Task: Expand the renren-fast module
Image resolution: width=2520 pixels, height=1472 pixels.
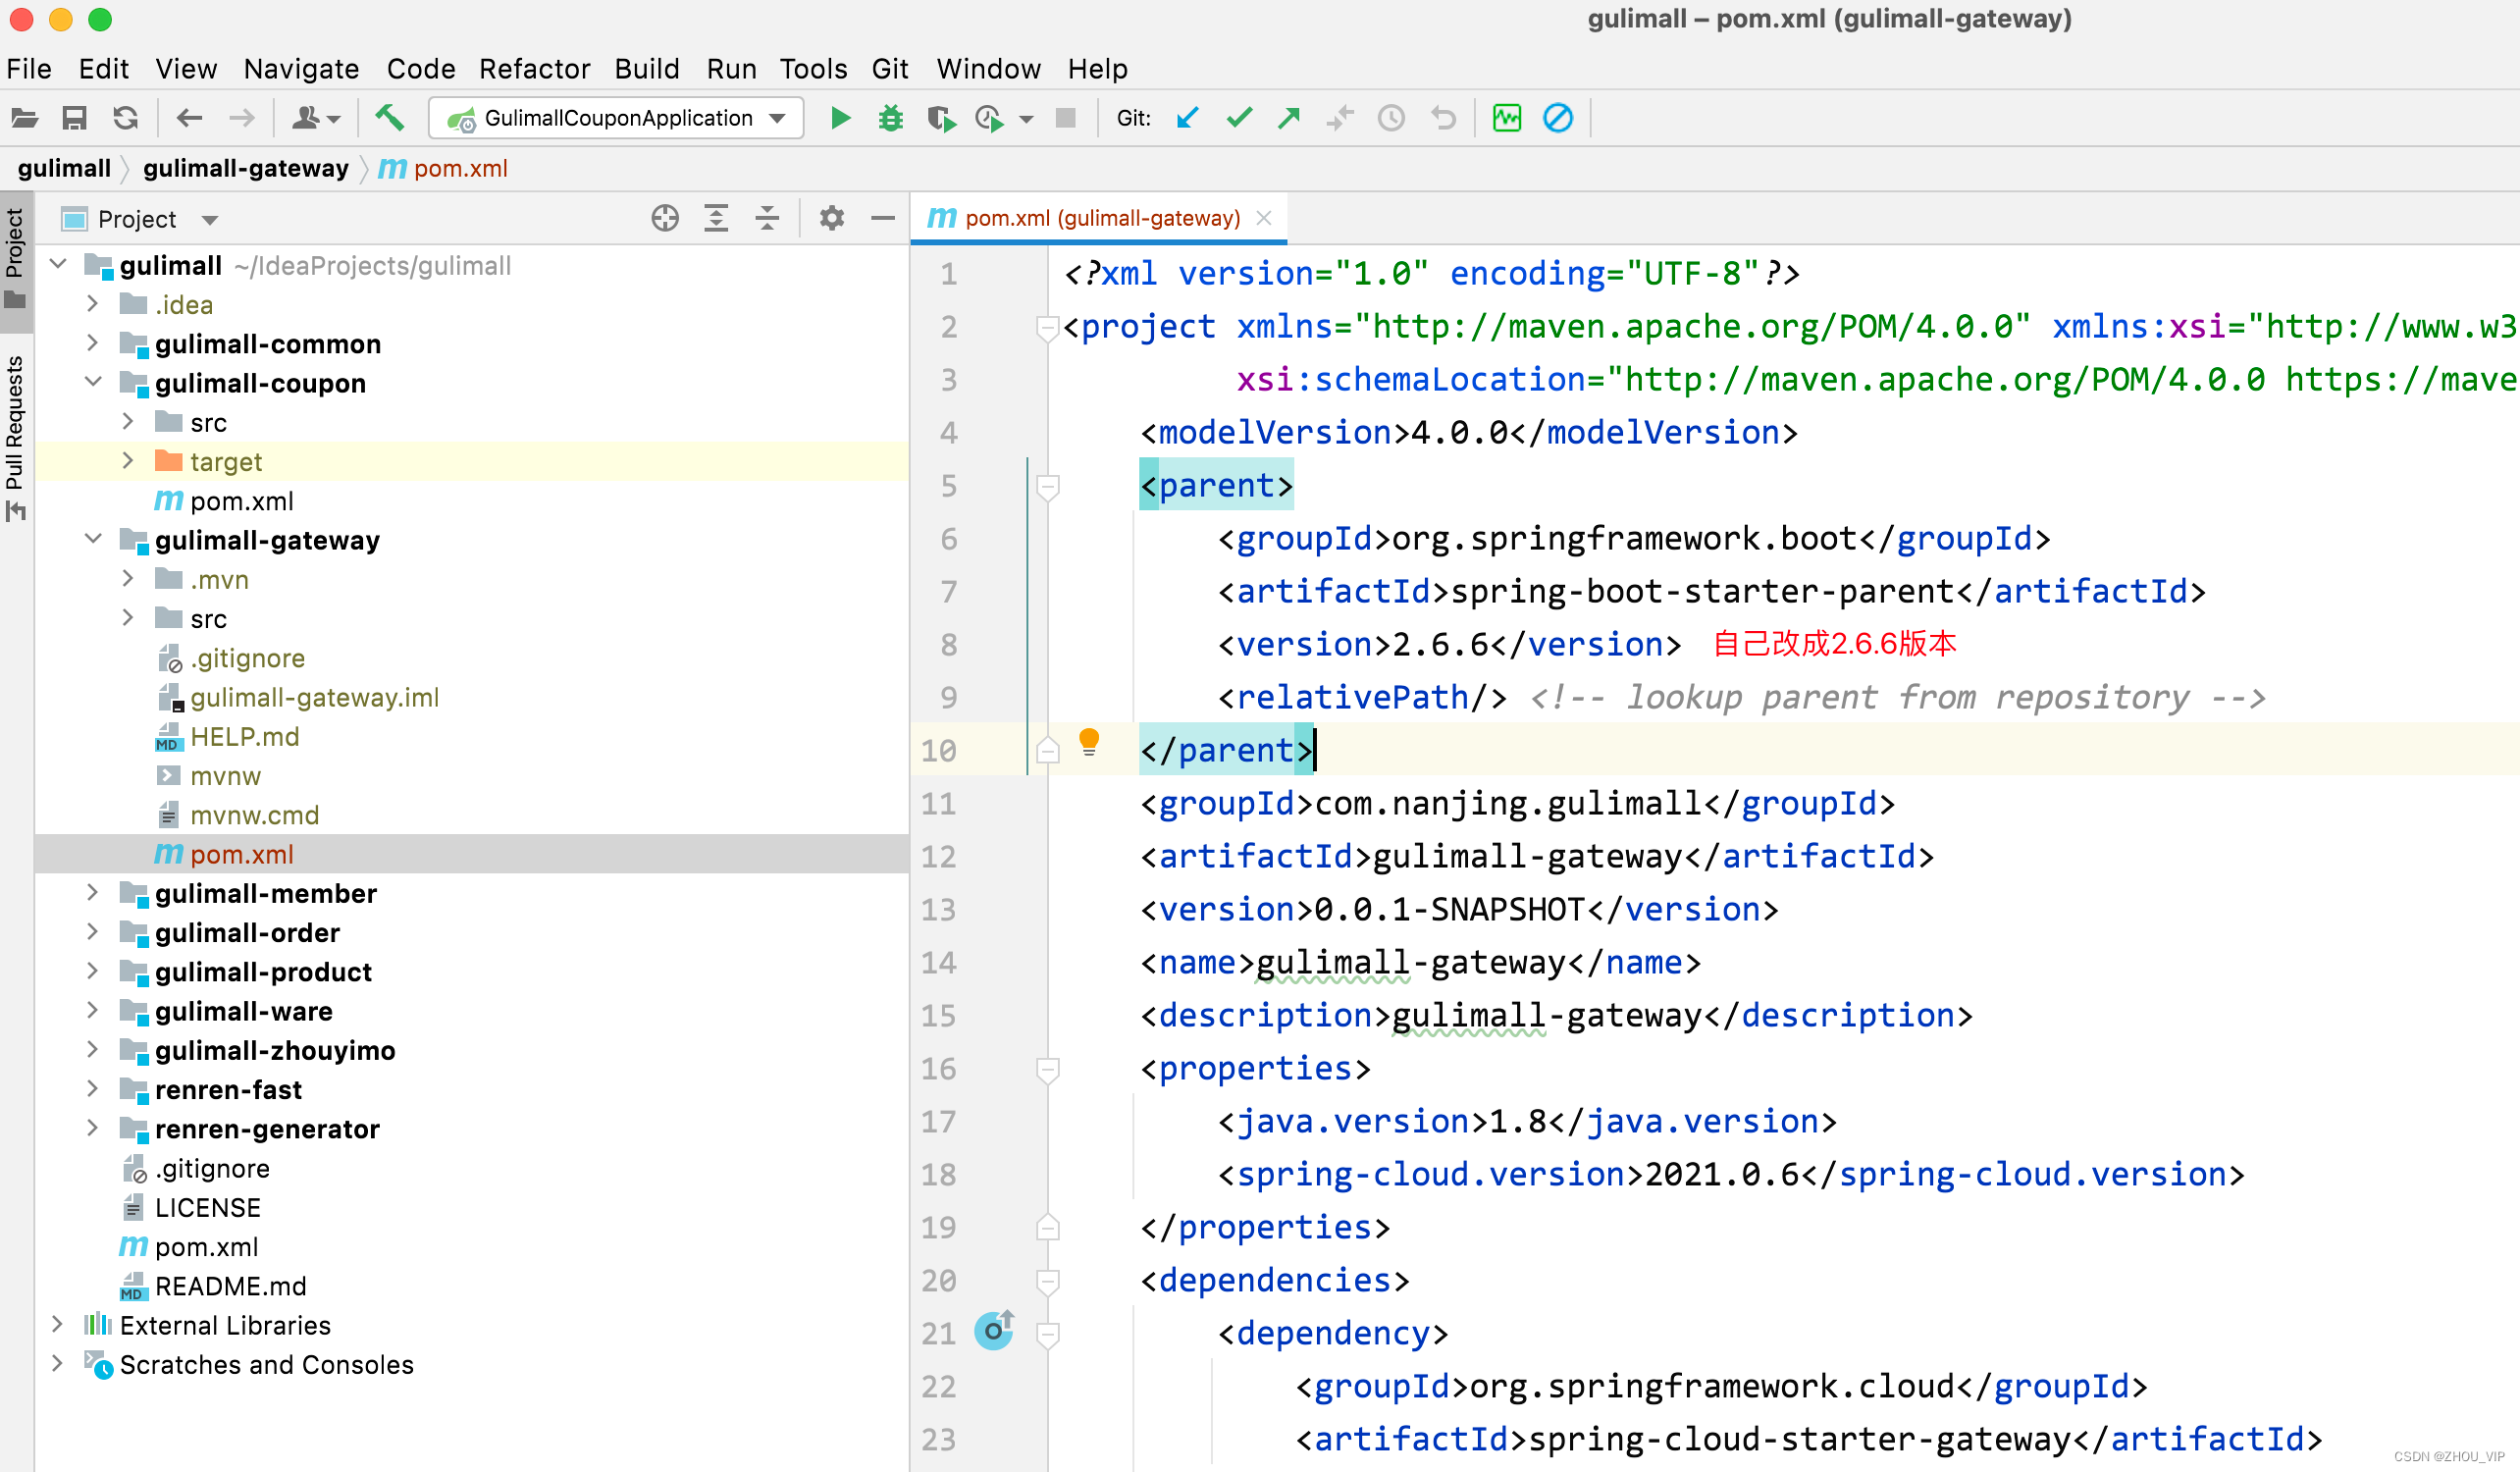Action: click(93, 1088)
